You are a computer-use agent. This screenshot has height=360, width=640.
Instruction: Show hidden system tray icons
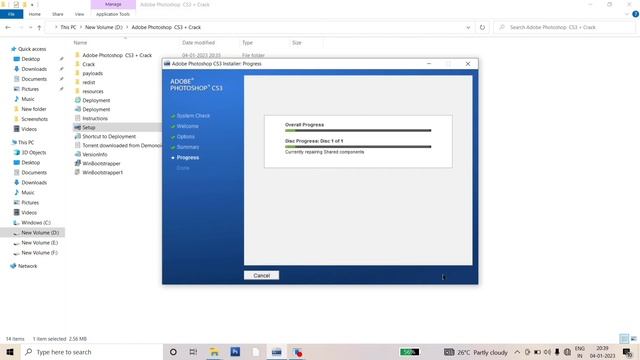tap(517, 352)
